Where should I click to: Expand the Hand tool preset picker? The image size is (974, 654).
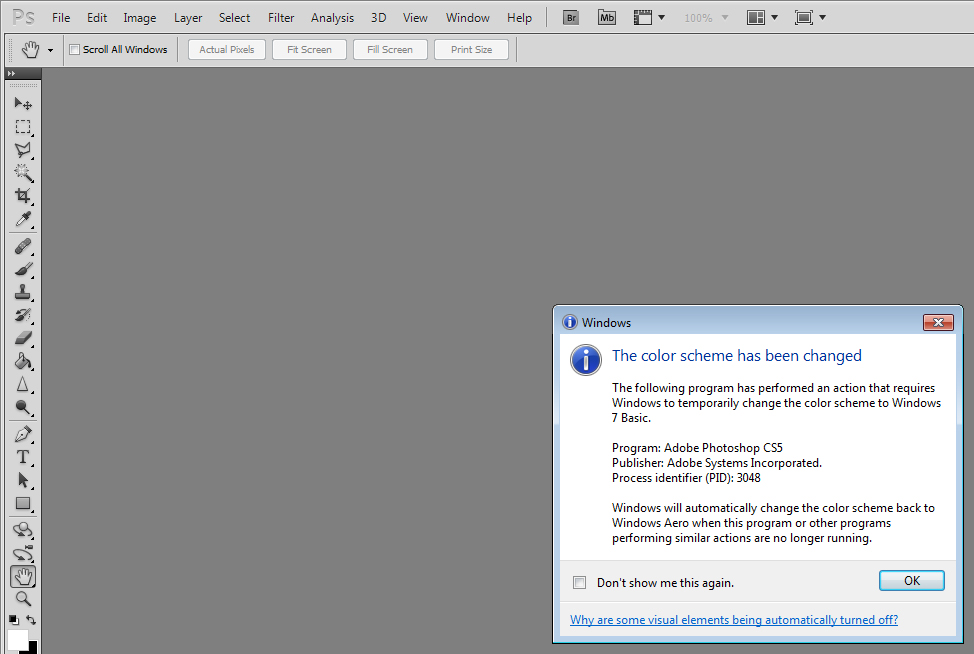pyautogui.click(x=50, y=50)
